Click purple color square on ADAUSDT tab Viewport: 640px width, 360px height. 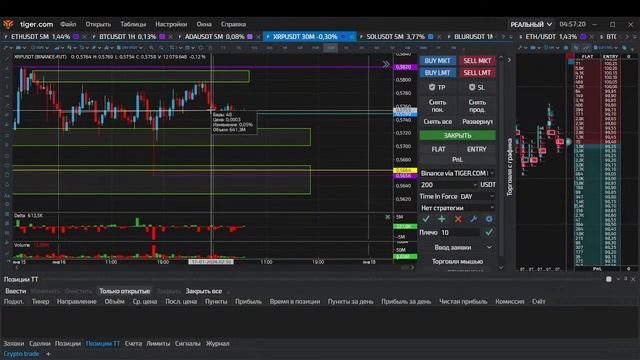(250, 37)
